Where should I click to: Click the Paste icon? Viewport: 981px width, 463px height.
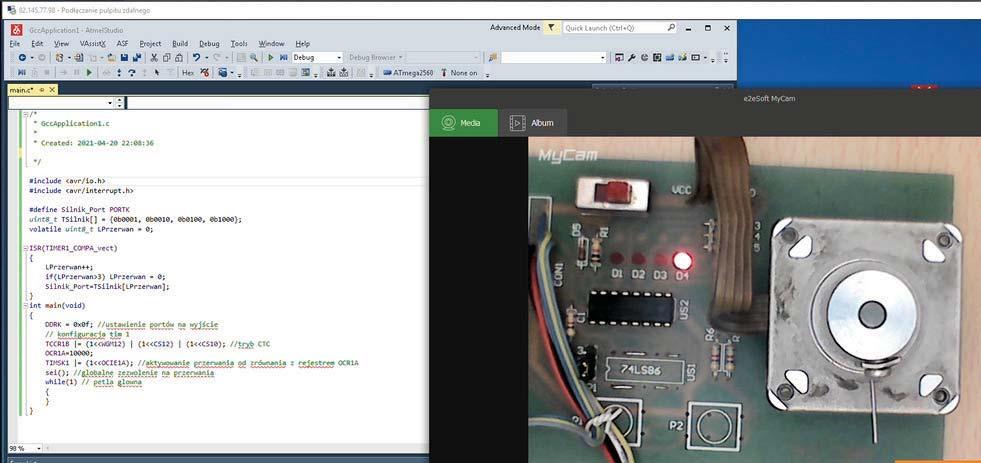tap(179, 57)
